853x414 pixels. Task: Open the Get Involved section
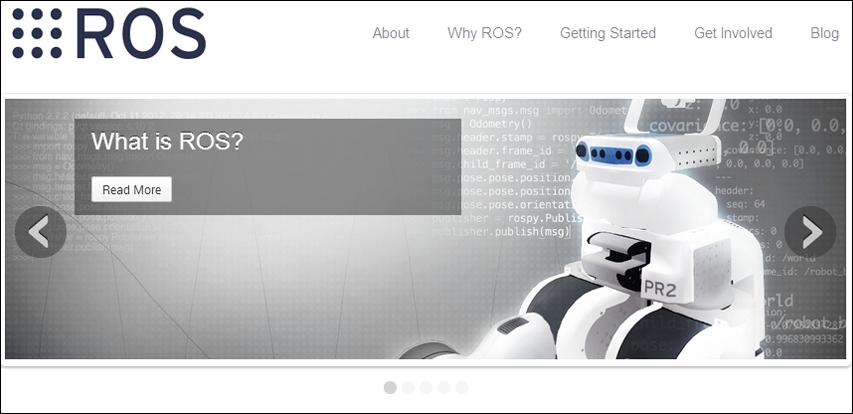point(733,33)
